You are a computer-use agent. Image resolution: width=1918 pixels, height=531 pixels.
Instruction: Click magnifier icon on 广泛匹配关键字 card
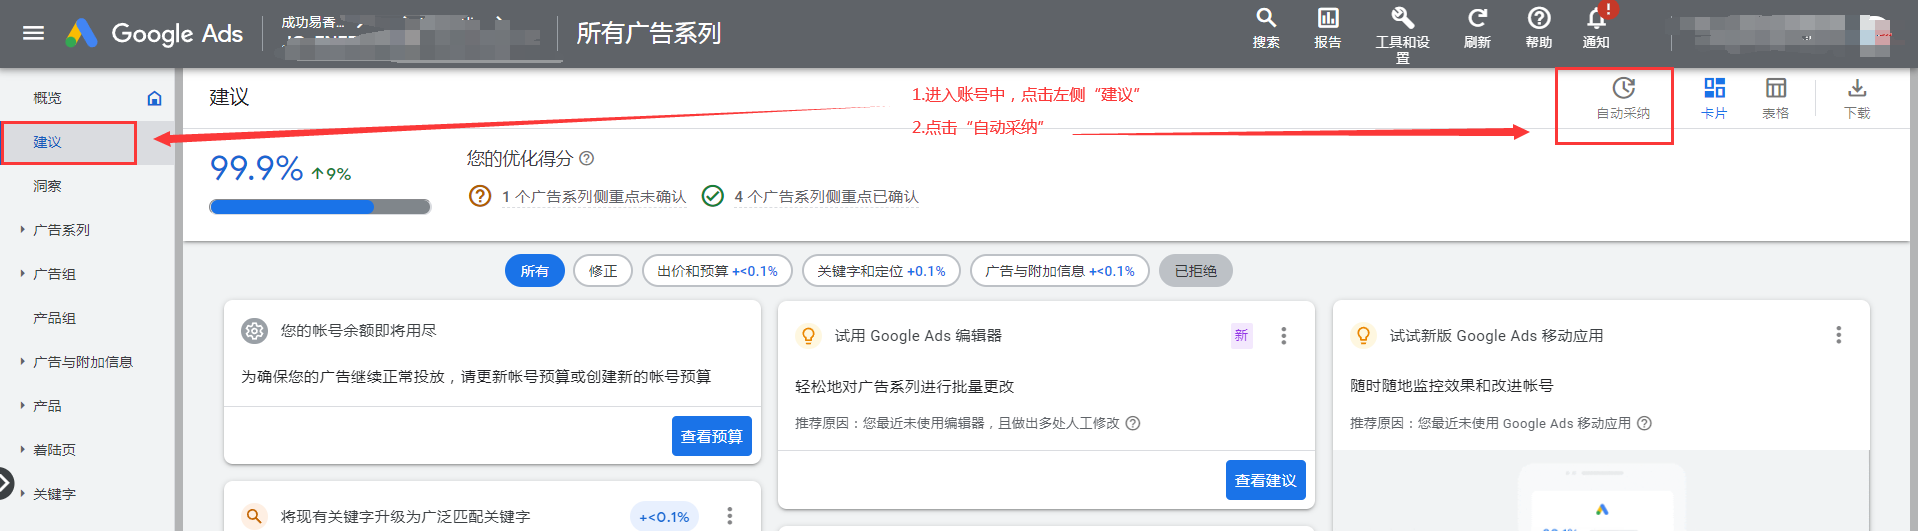pyautogui.click(x=254, y=516)
